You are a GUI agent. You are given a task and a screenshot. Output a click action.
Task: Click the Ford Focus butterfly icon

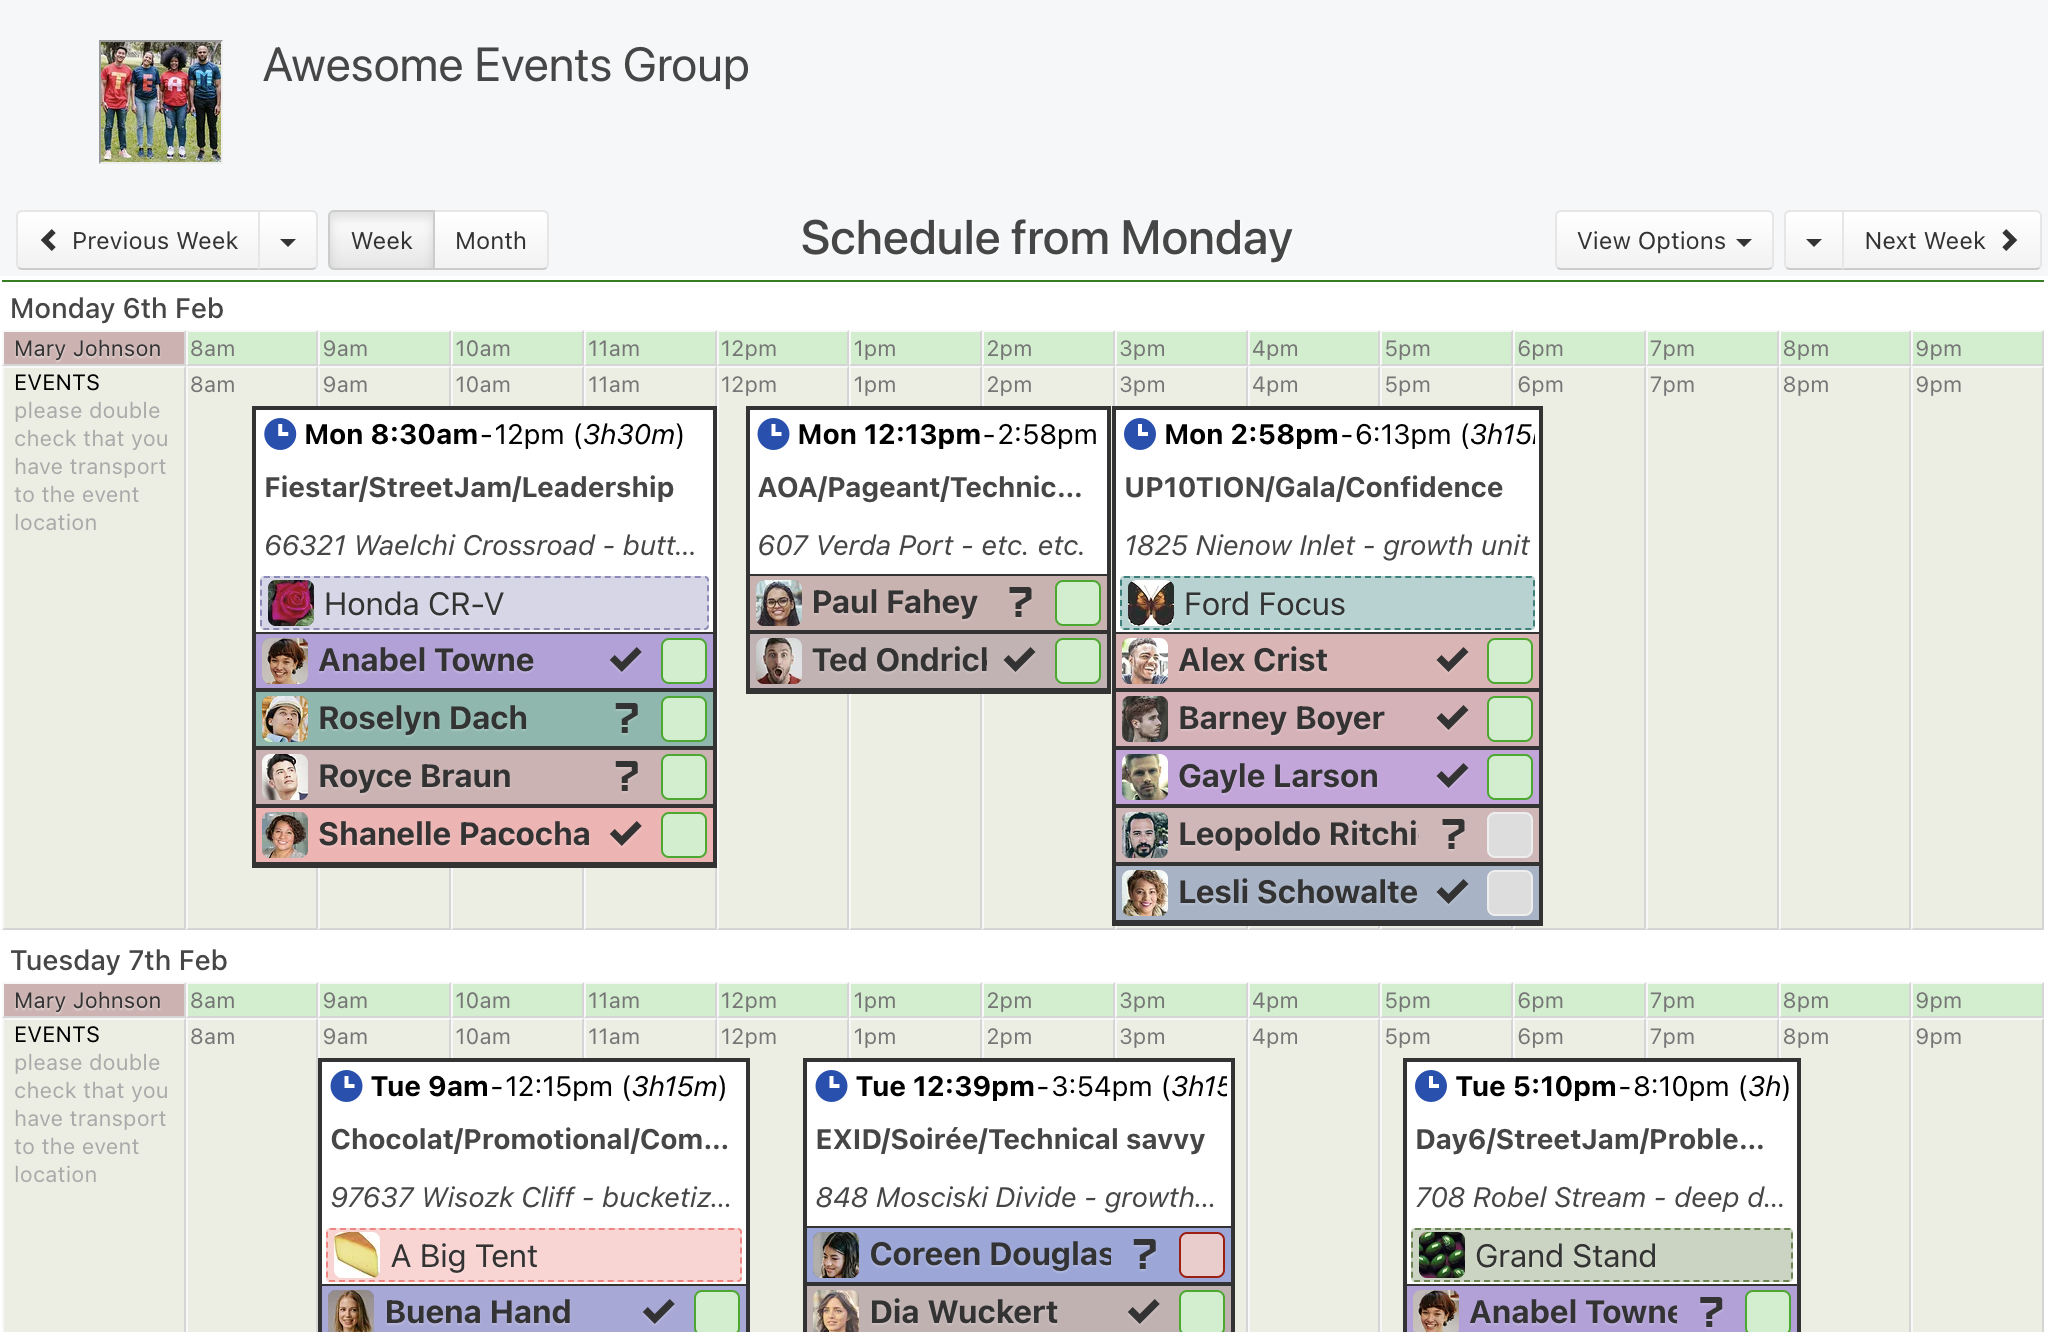(1151, 603)
